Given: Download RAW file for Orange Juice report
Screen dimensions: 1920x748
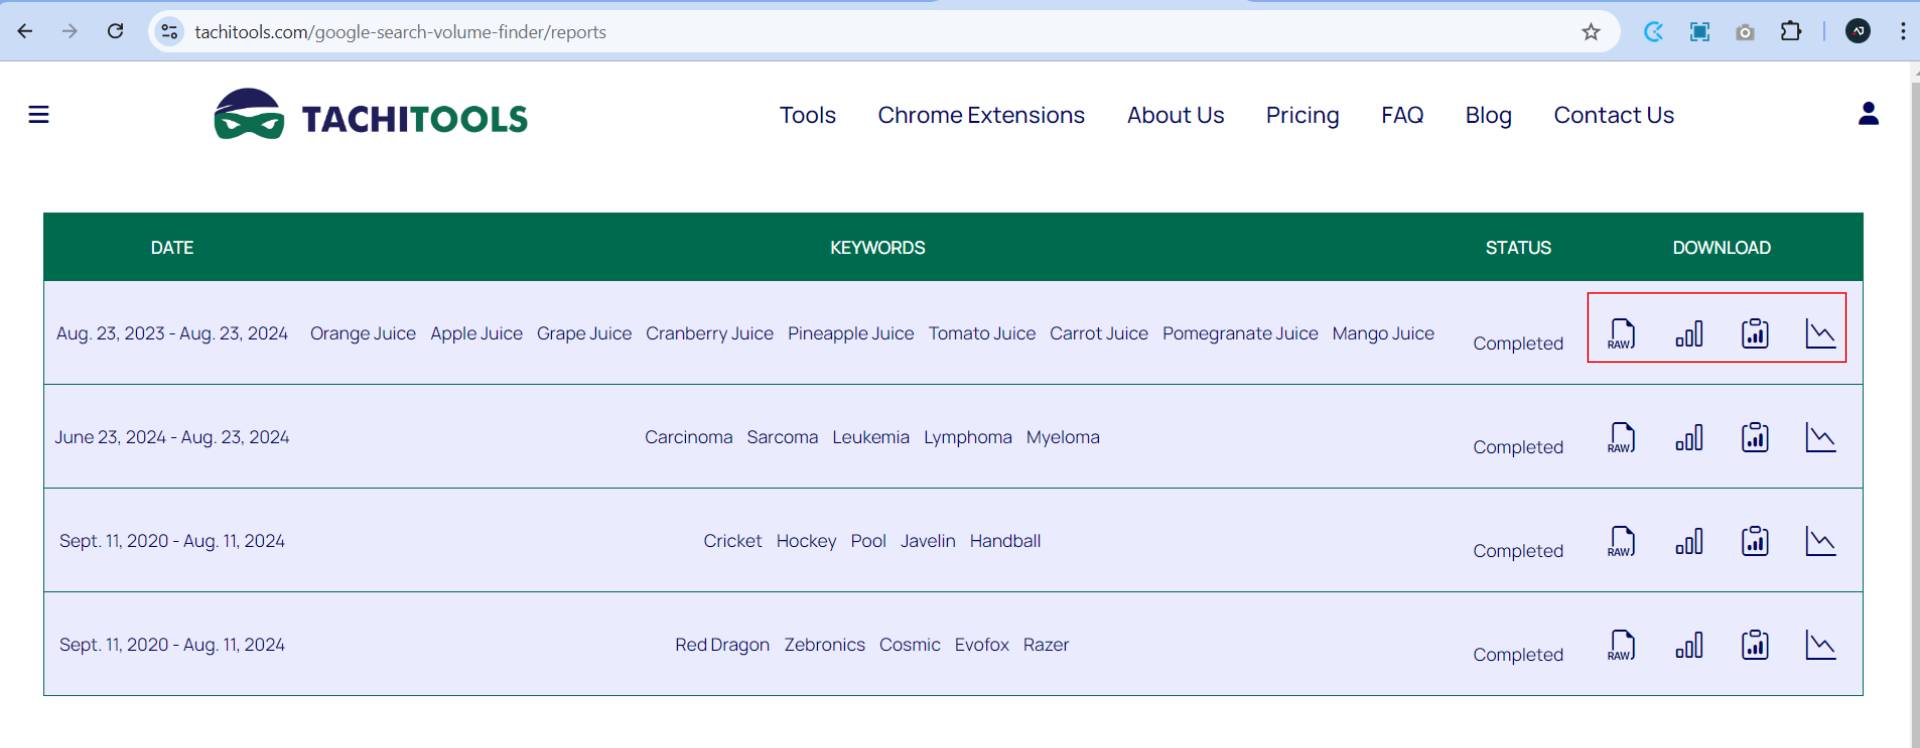Looking at the screenshot, I should click(x=1621, y=334).
